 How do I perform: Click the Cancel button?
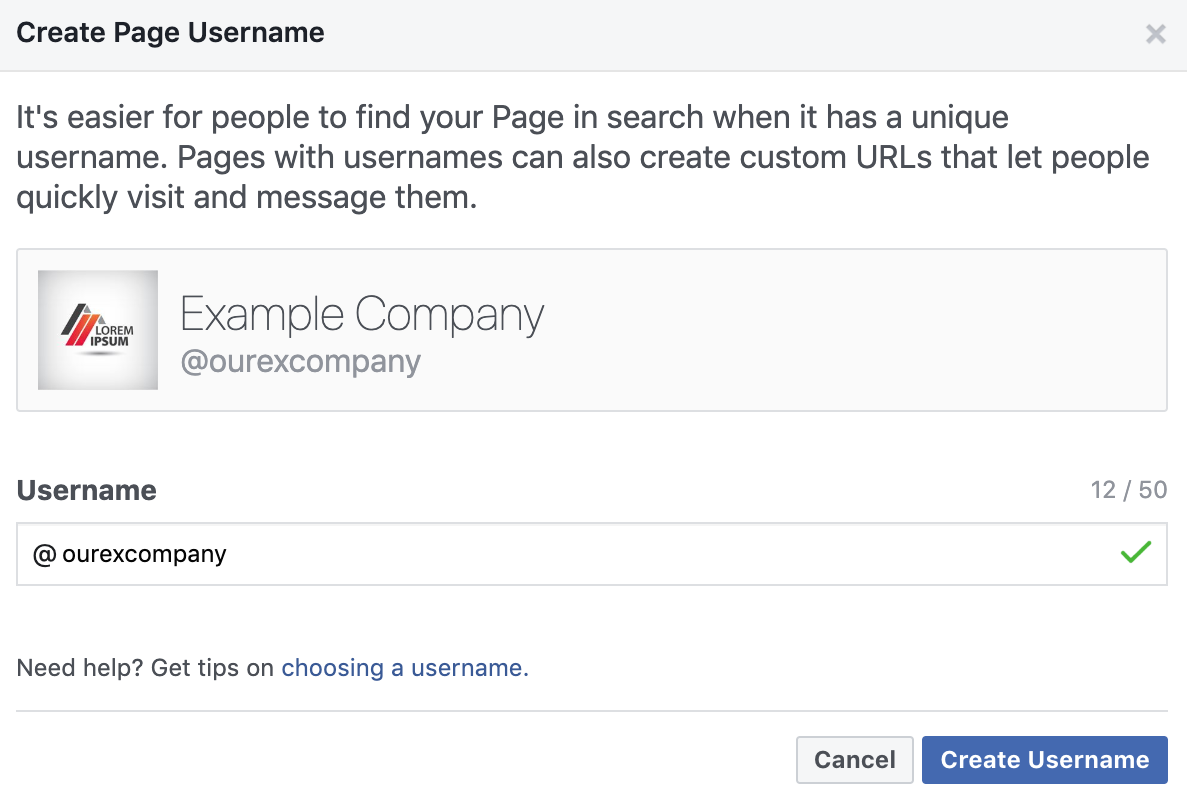(854, 759)
